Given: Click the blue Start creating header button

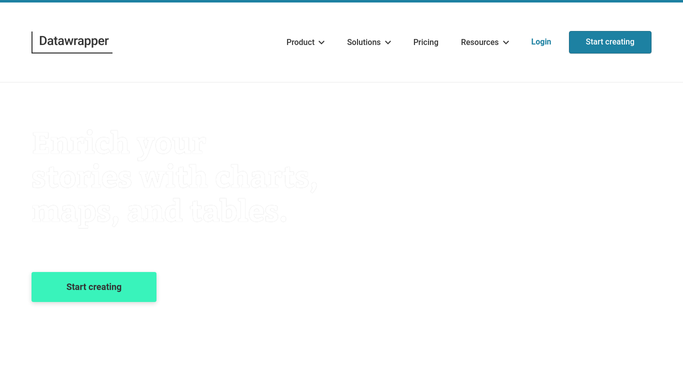Looking at the screenshot, I should tap(610, 42).
